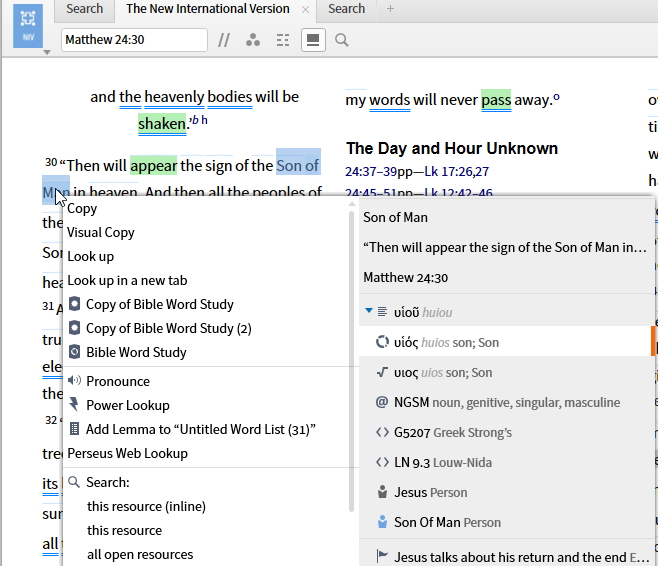658x566 pixels.
Task: Open the 24:37–39 passage link
Action: [x=371, y=172]
